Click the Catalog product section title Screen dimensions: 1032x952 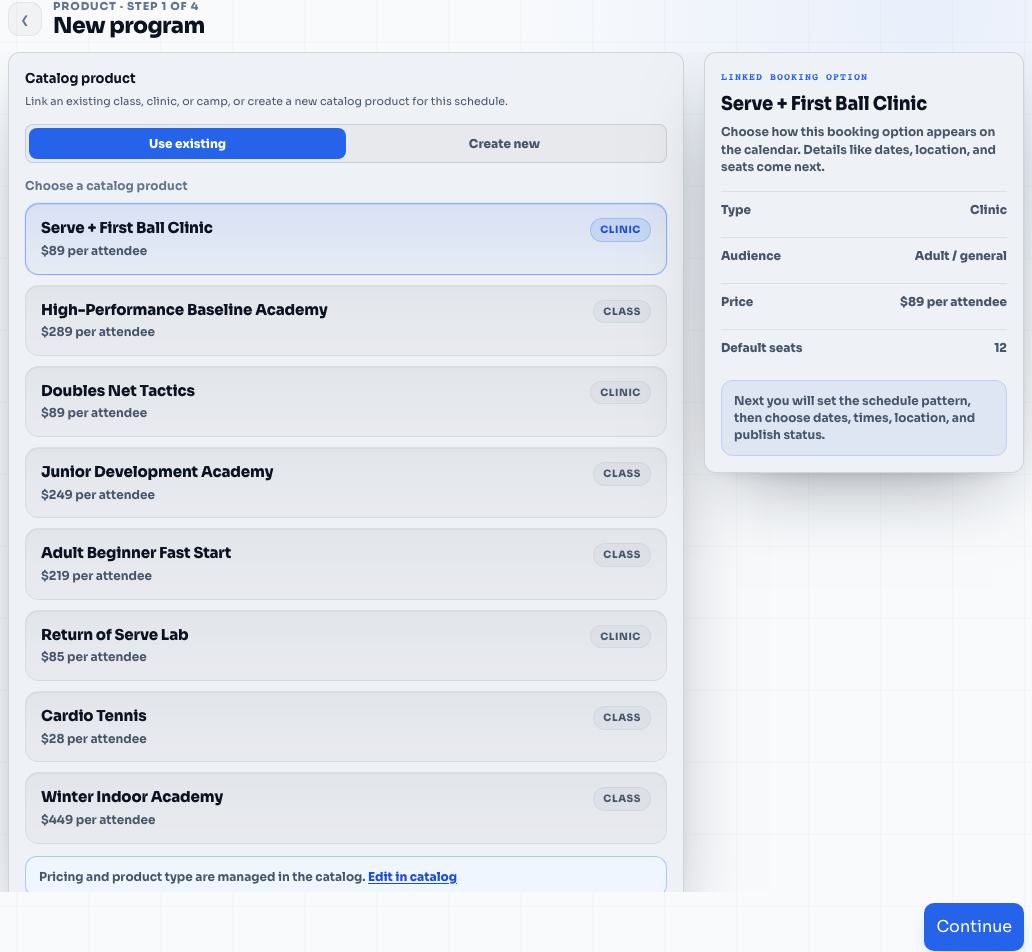click(x=80, y=78)
